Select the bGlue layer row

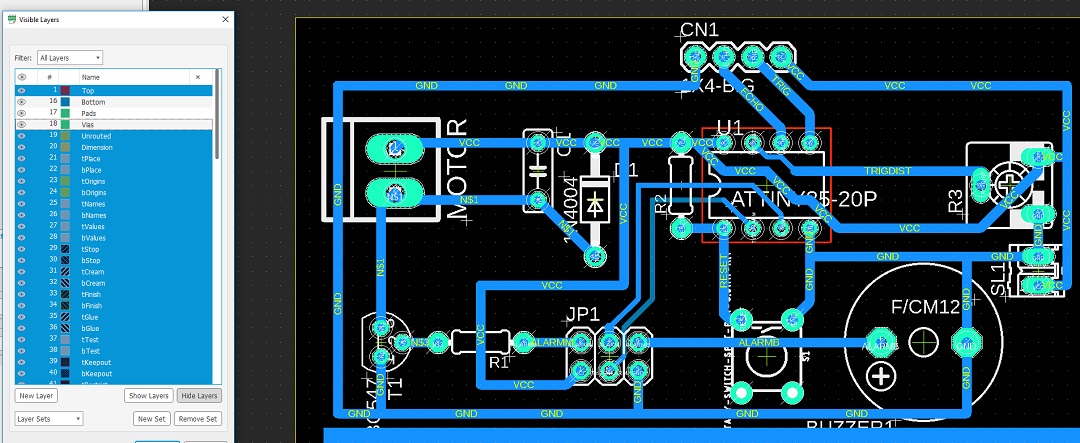[x=114, y=328]
